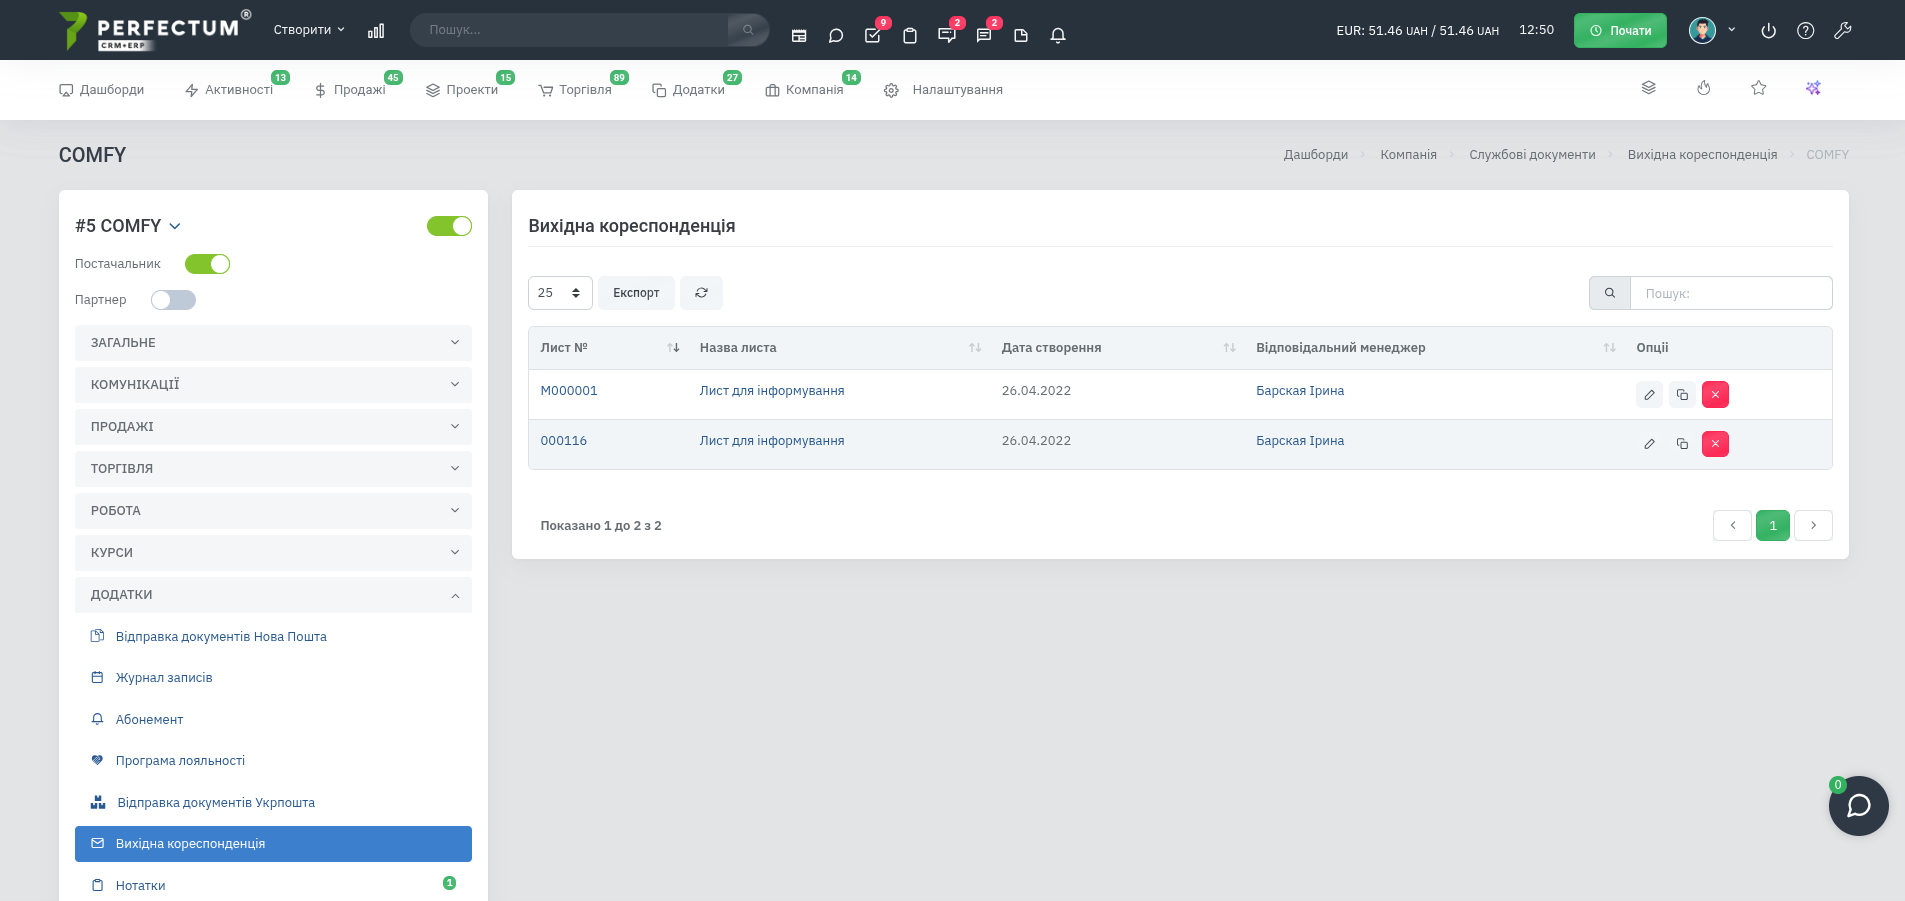Disable the Постачальник switch

pyautogui.click(x=207, y=264)
